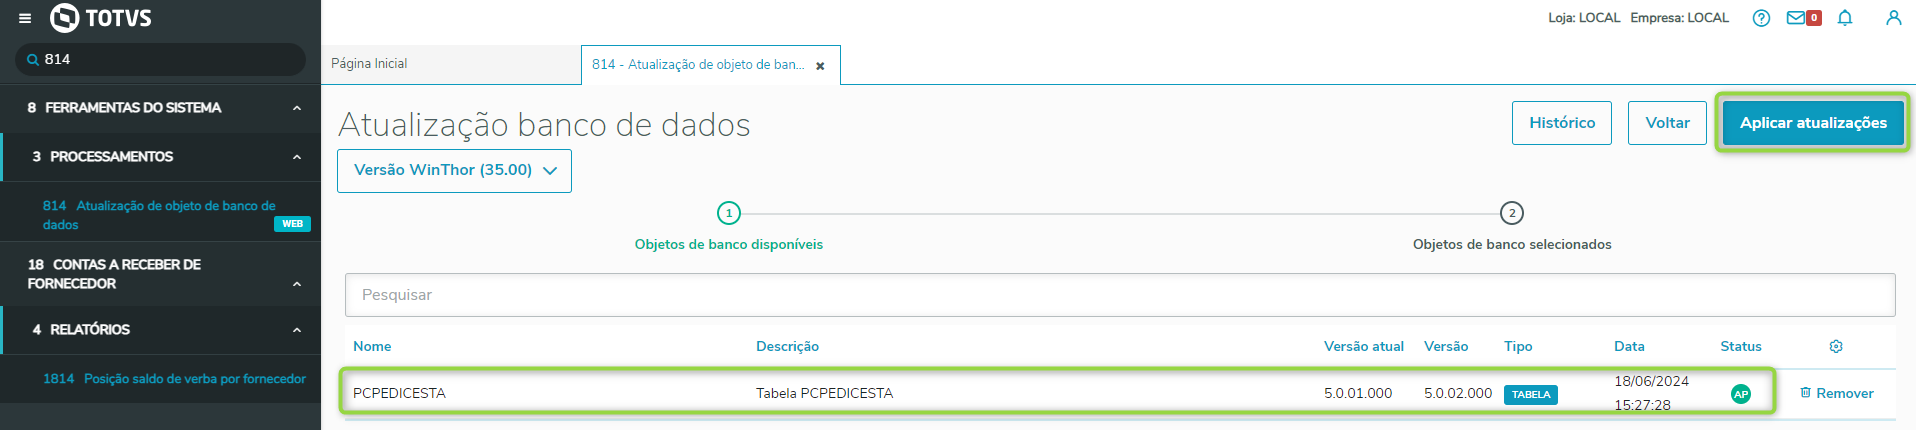Image resolution: width=1916 pixels, height=430 pixels.
Task: Open the notifications bell icon
Action: point(1845,18)
